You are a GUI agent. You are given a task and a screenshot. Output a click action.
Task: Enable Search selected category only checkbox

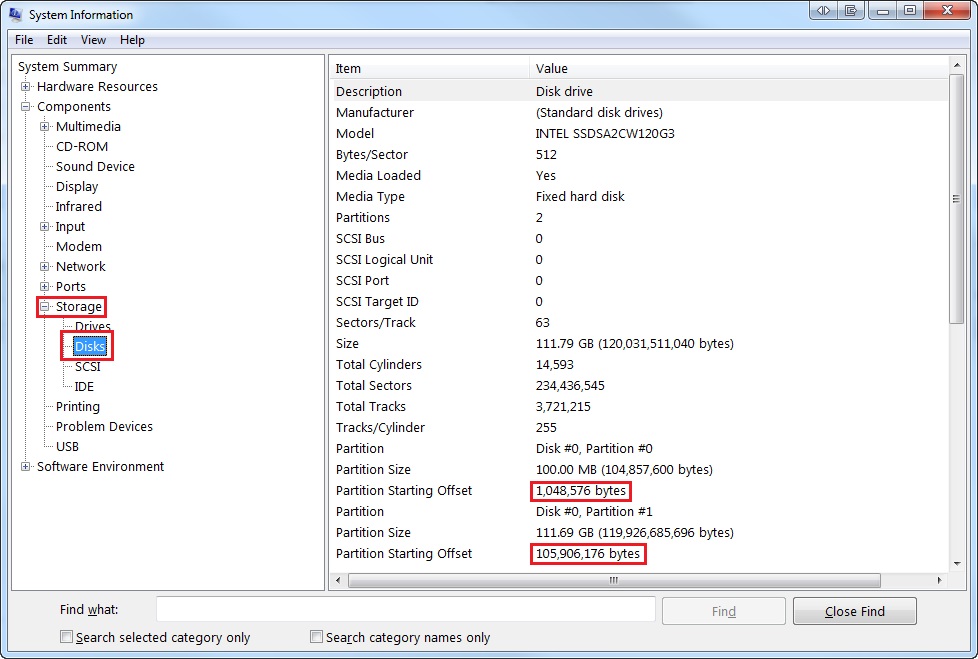click(66, 637)
